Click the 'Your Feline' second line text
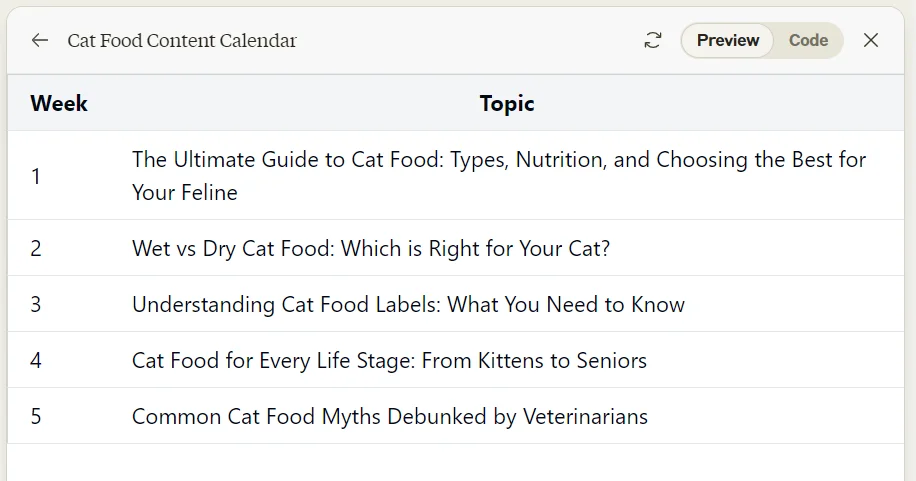916x481 pixels. [x=185, y=192]
